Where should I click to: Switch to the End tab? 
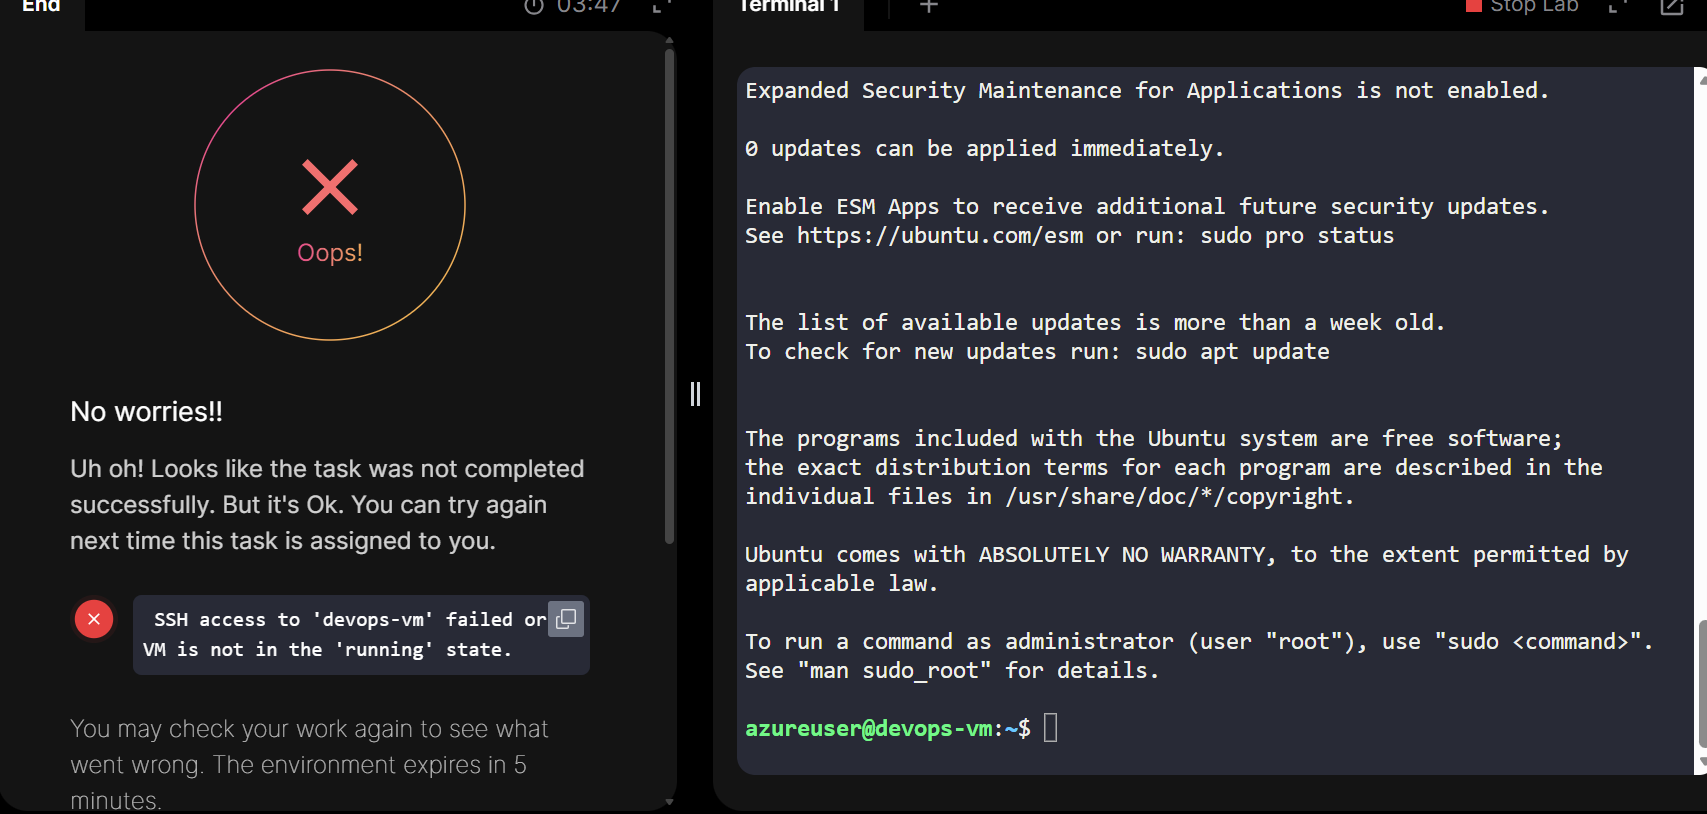click(x=42, y=7)
